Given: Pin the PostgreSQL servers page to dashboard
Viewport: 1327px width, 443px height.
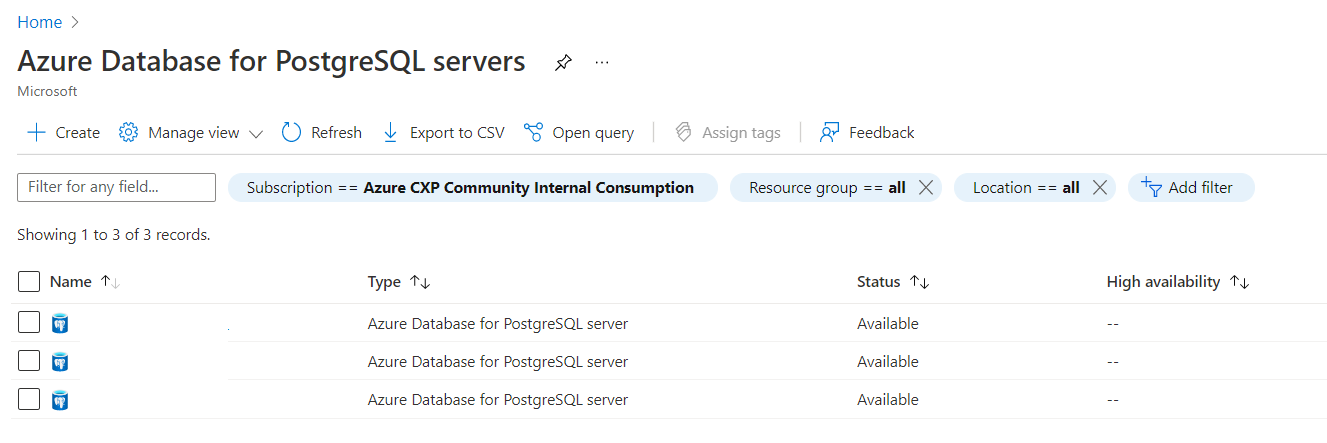Looking at the screenshot, I should click(x=563, y=63).
